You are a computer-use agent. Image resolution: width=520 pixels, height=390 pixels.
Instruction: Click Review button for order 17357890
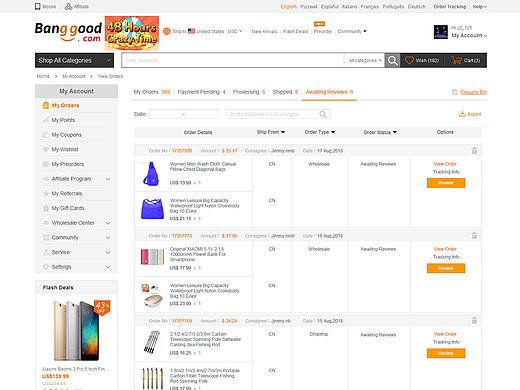click(x=446, y=183)
